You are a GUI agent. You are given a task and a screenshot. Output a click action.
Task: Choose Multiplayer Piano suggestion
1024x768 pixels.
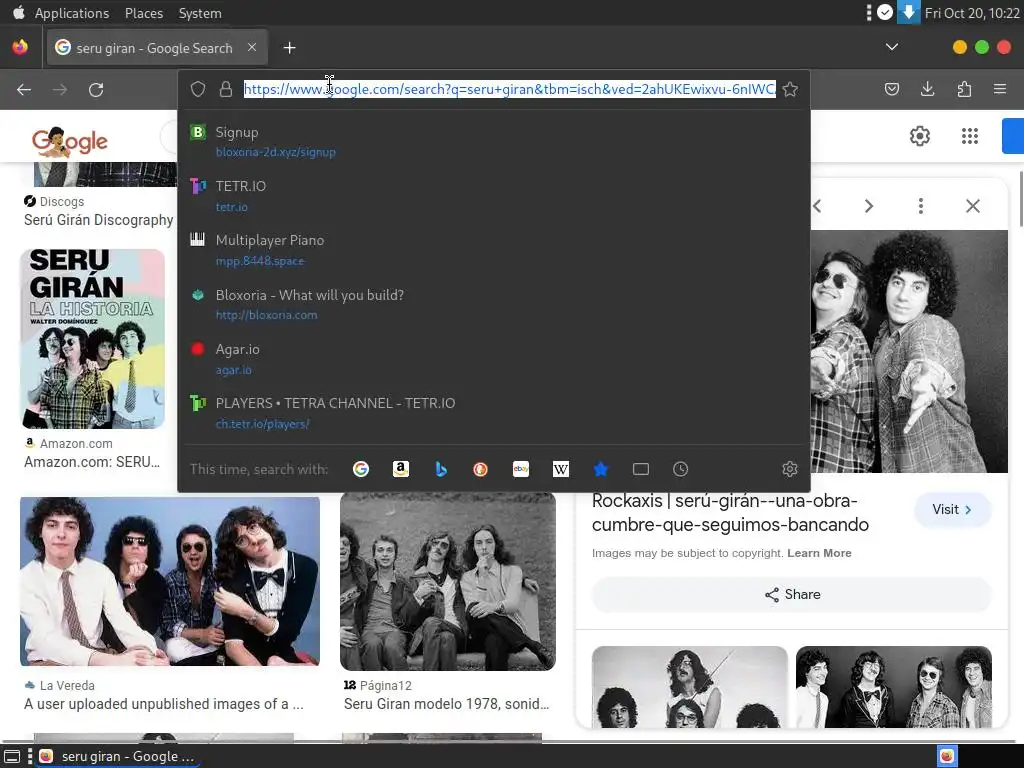coord(494,250)
